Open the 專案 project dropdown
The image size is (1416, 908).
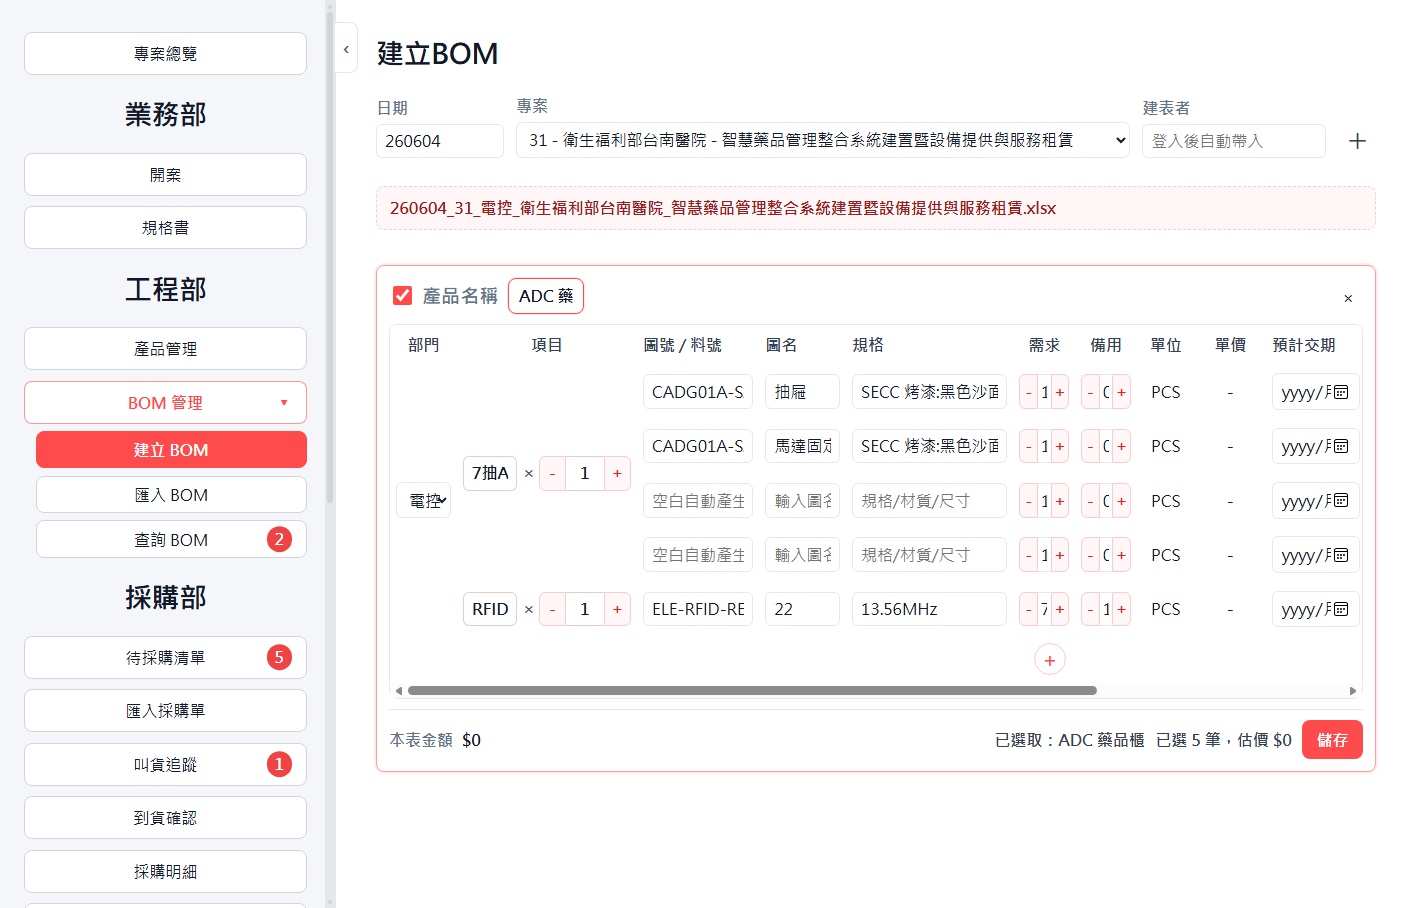click(x=823, y=140)
